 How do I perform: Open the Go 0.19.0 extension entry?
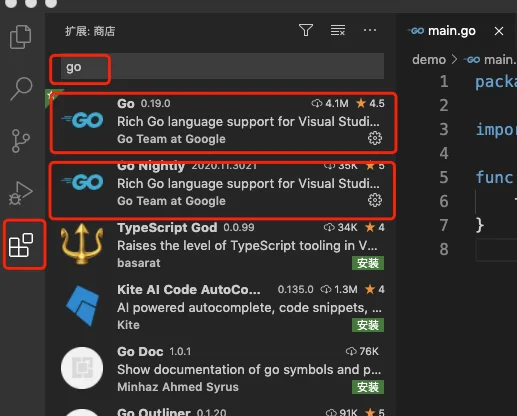[222, 122]
